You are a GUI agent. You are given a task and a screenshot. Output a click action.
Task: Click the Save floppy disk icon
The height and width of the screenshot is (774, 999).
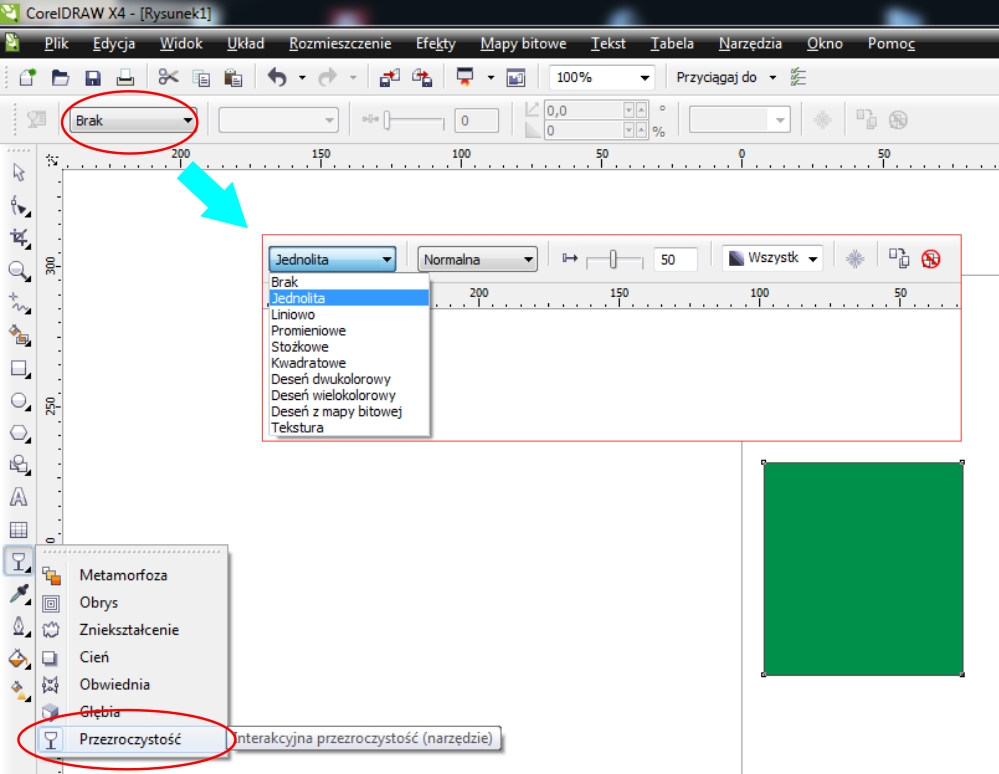pos(93,78)
